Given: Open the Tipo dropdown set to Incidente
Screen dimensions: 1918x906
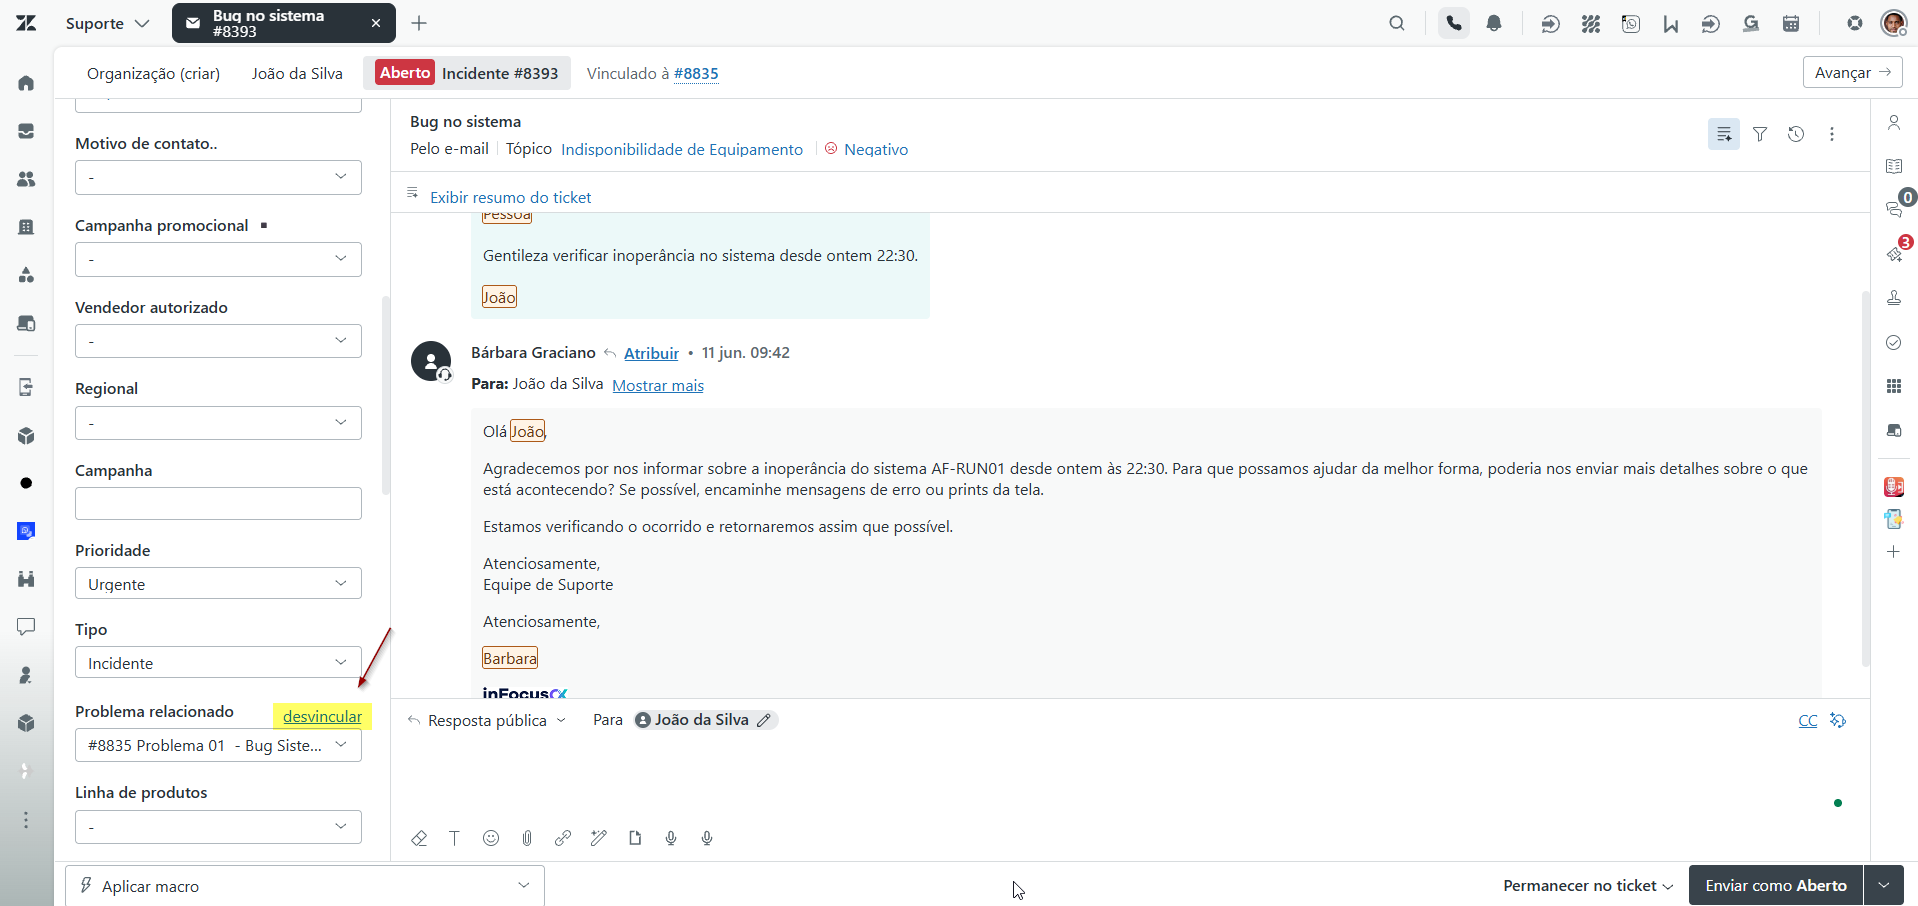Looking at the screenshot, I should coord(218,662).
